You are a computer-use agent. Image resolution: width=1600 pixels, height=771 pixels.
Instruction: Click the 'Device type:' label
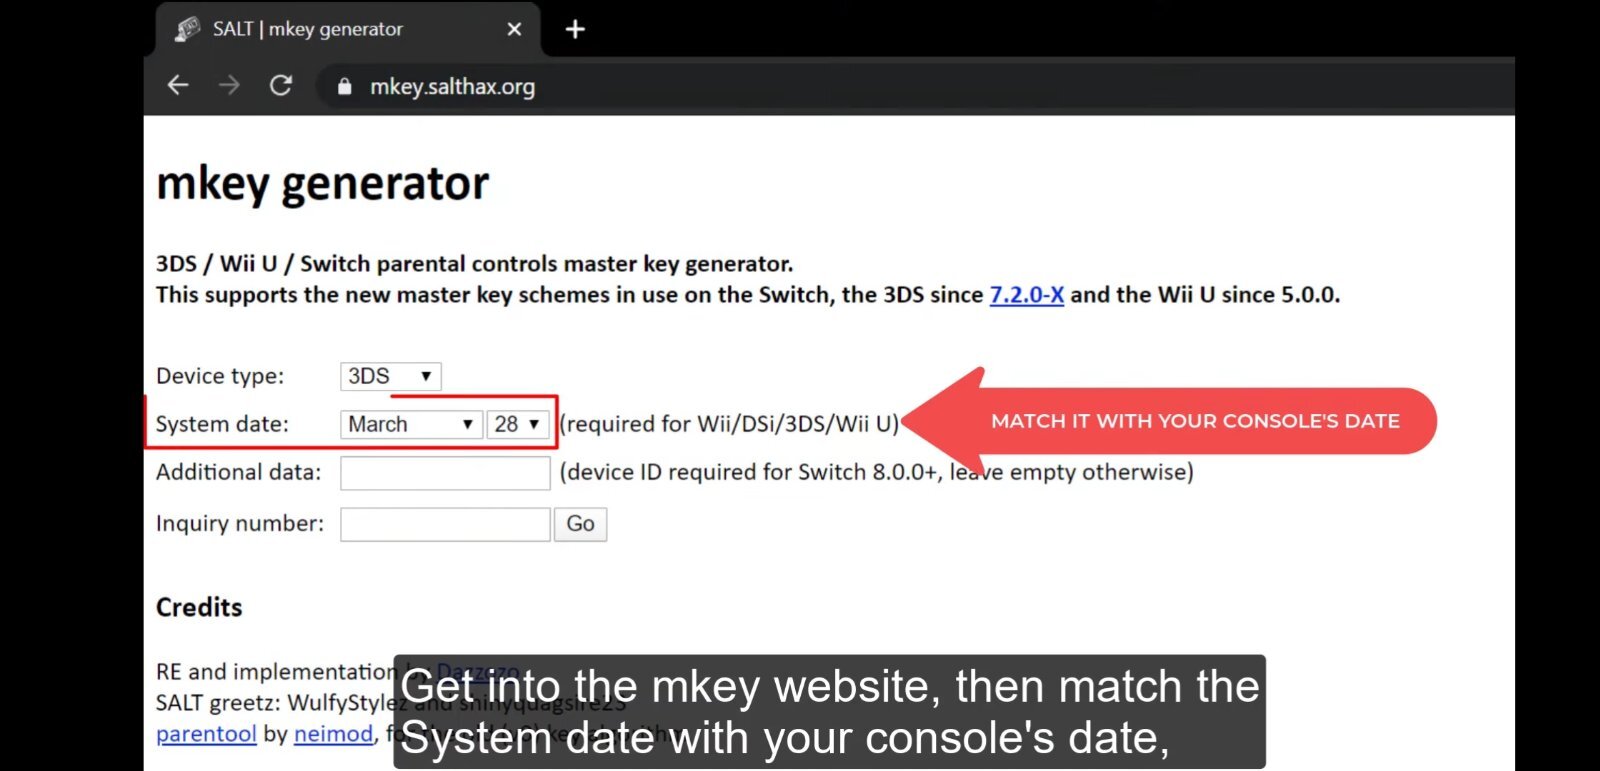coord(220,376)
